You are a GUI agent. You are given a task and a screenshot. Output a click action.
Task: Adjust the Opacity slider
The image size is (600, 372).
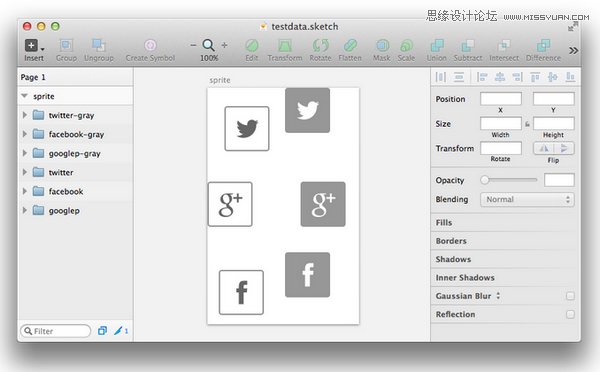pyautogui.click(x=509, y=180)
